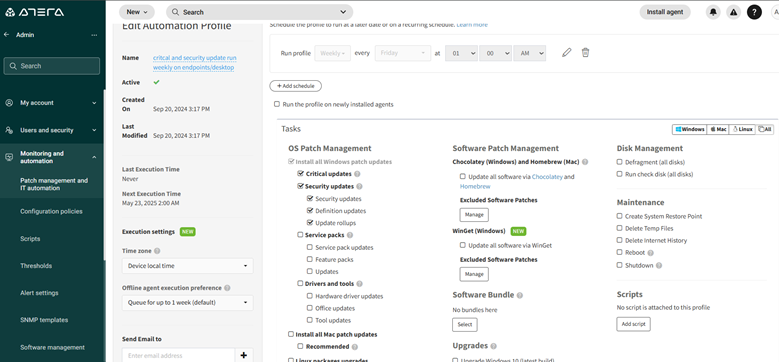Show info for Upgrades

493,346
